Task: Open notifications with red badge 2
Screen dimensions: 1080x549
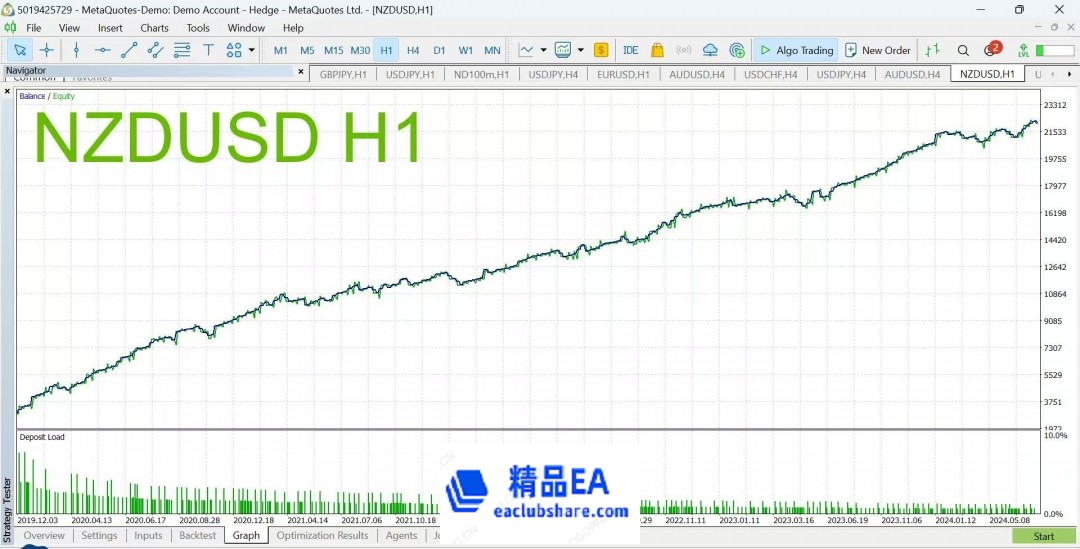Action: [992, 49]
